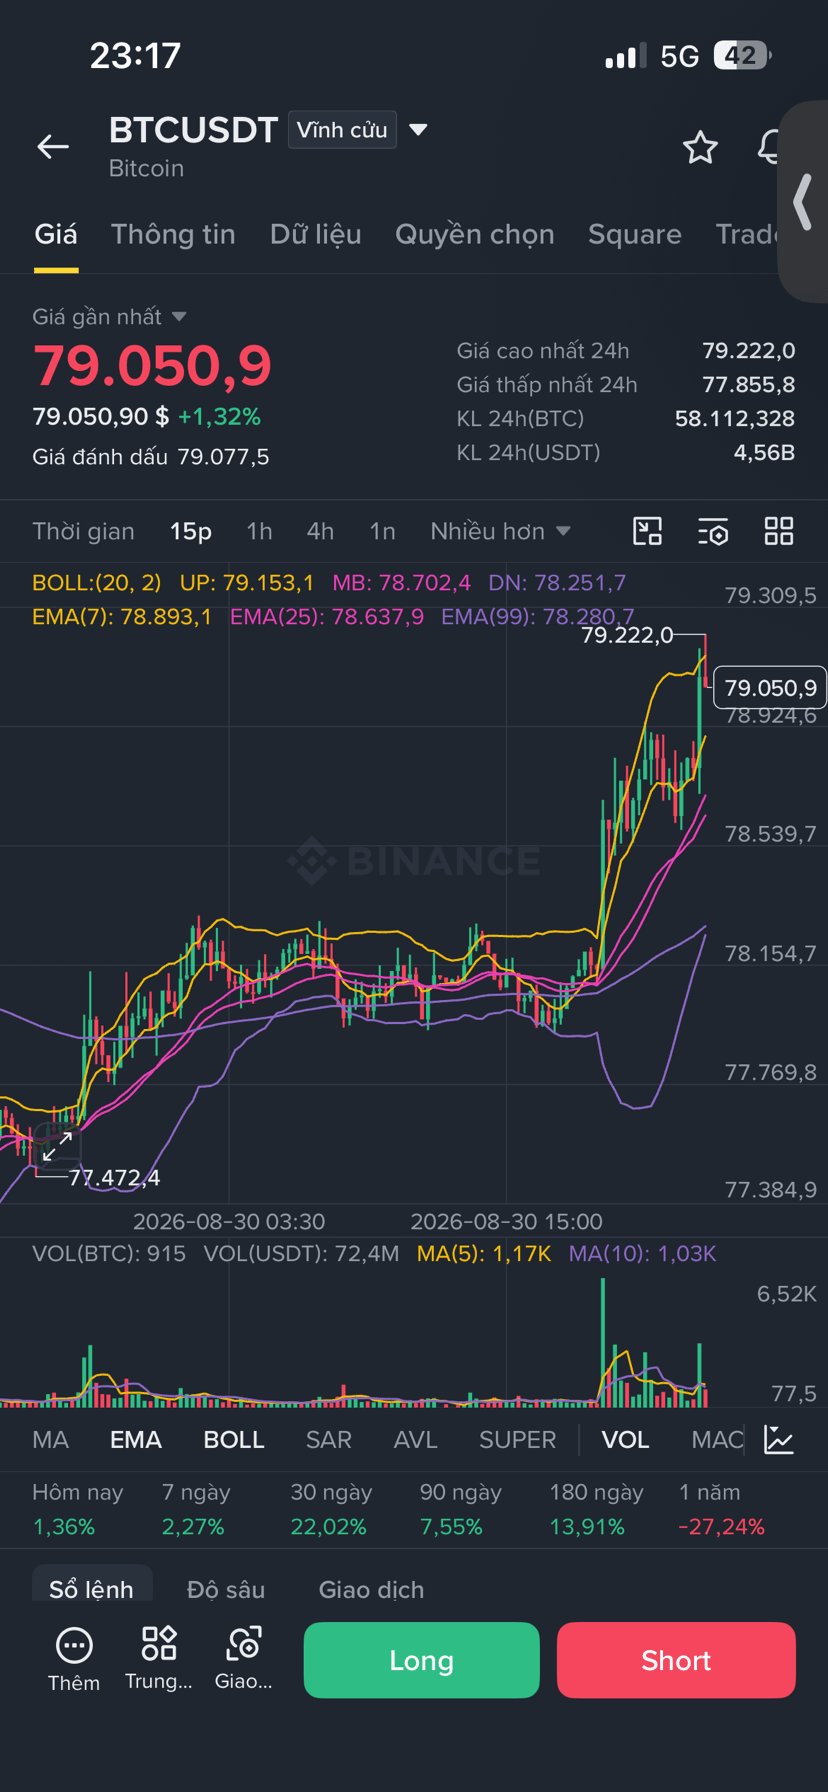Tap the Hôm nay 1,36% performance

click(77, 1509)
